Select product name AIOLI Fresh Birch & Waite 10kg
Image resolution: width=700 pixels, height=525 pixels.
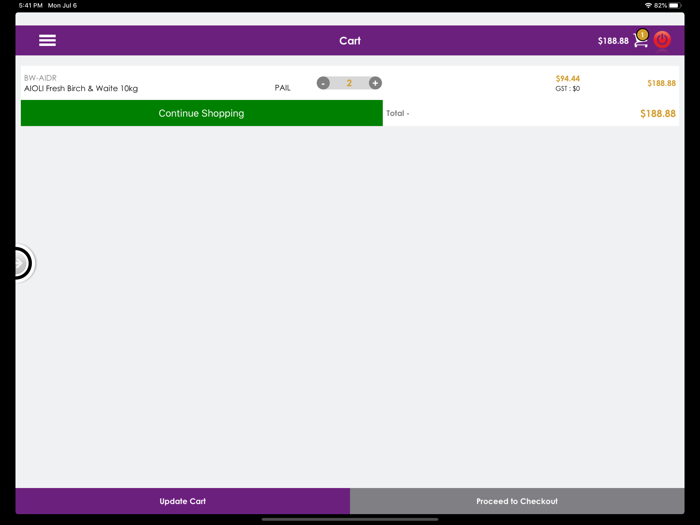(x=81, y=88)
